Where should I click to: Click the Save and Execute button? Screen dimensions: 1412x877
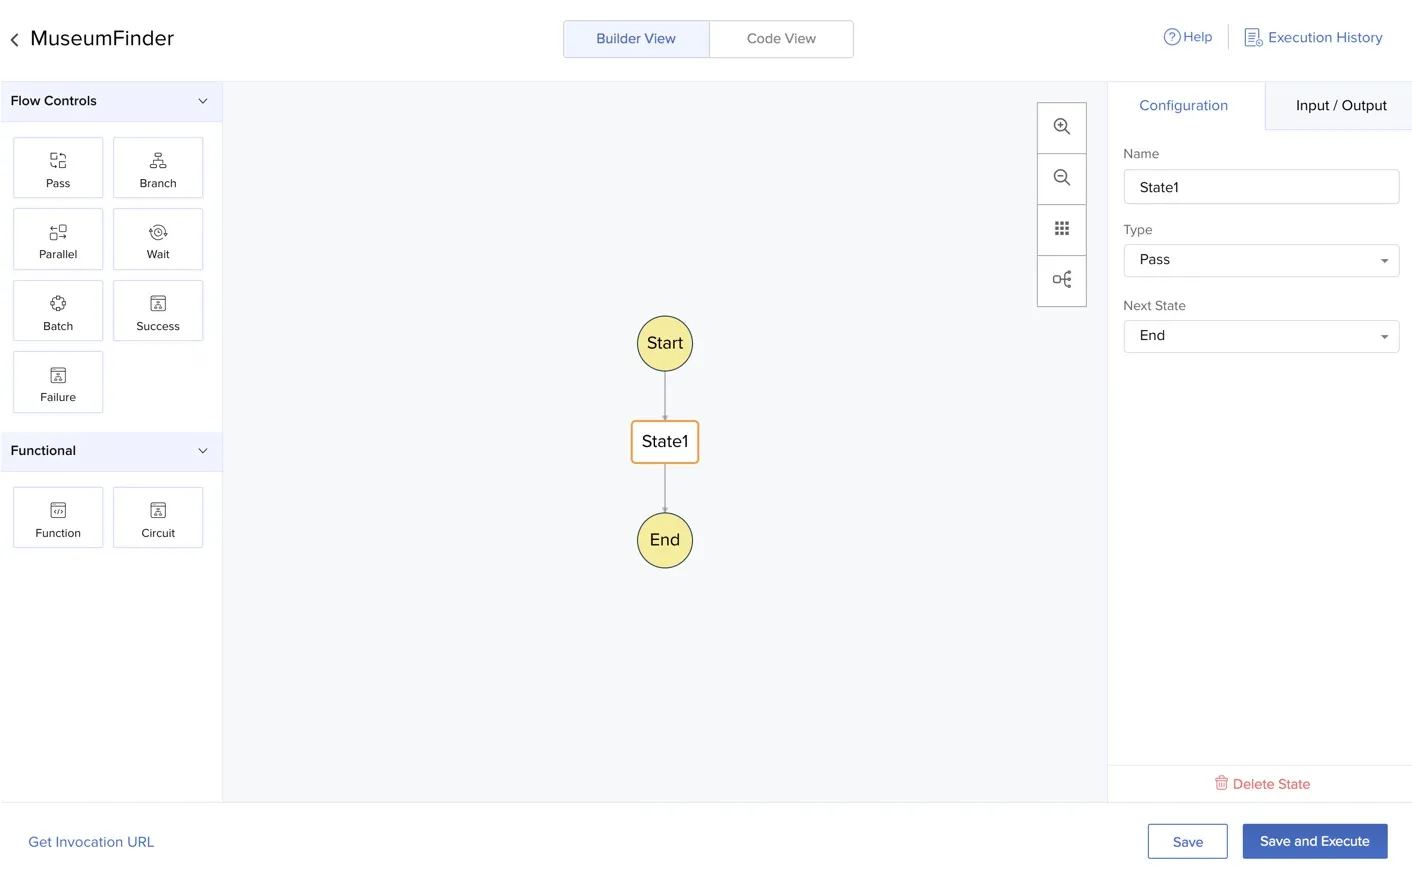click(1314, 841)
